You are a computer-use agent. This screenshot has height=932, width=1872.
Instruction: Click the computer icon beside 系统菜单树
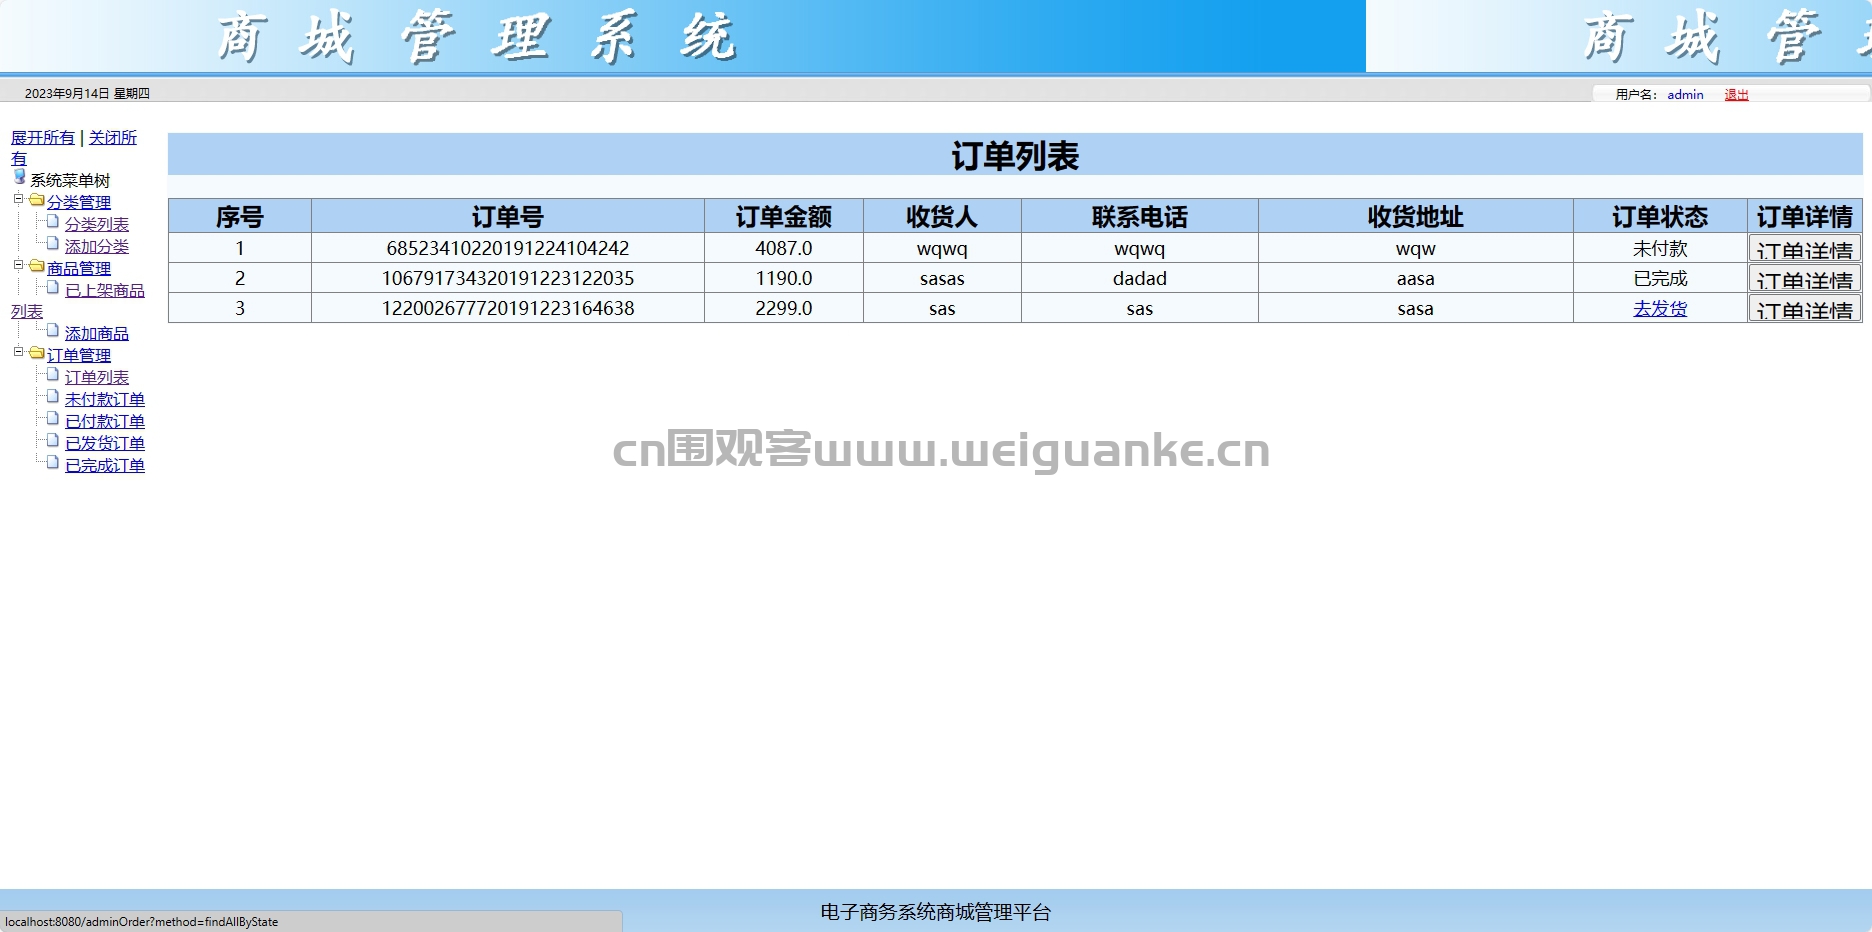(19, 177)
